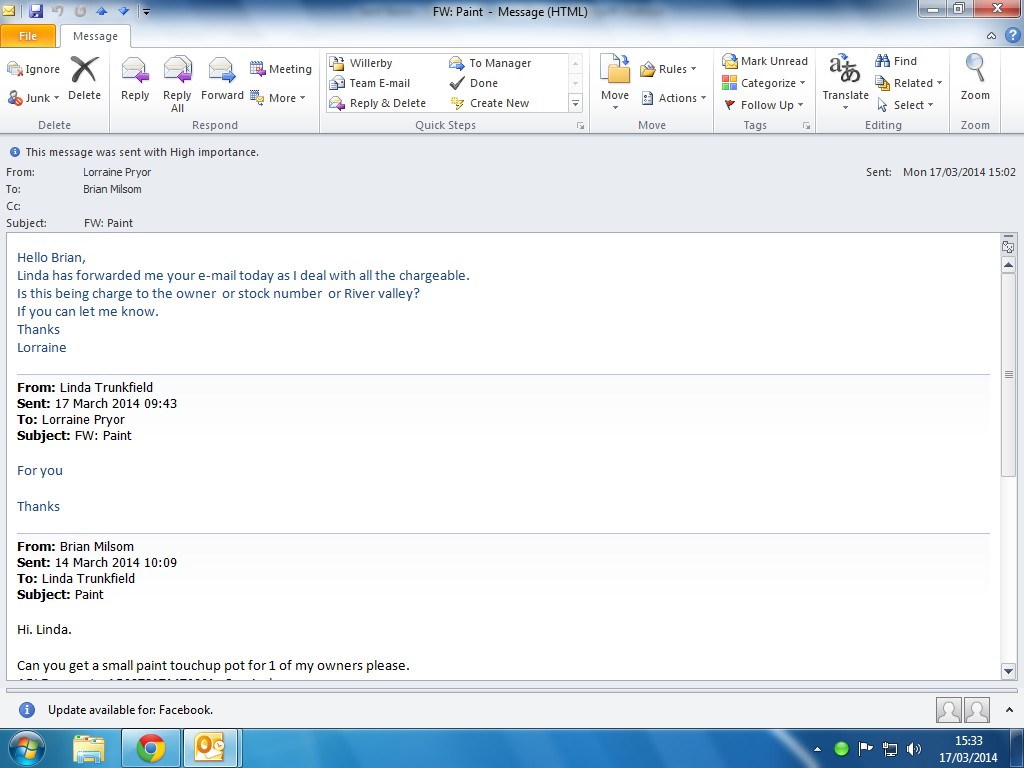Customize Quick Access Toolbar dropdown arrow
The height and width of the screenshot is (768, 1024).
[x=147, y=12]
